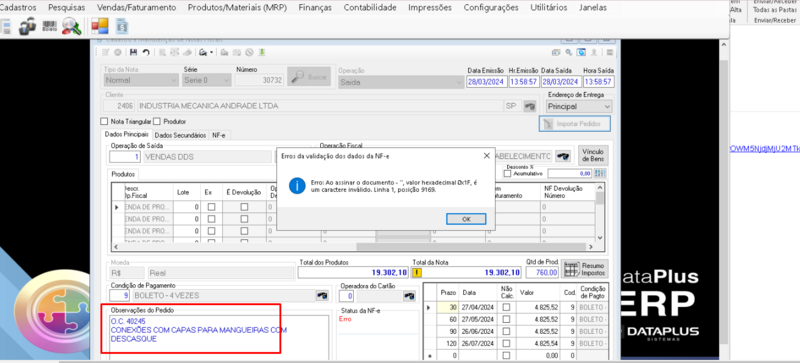Click OK in the NF-e validation error dialog
The height and width of the screenshot is (363, 800).
tap(466, 219)
